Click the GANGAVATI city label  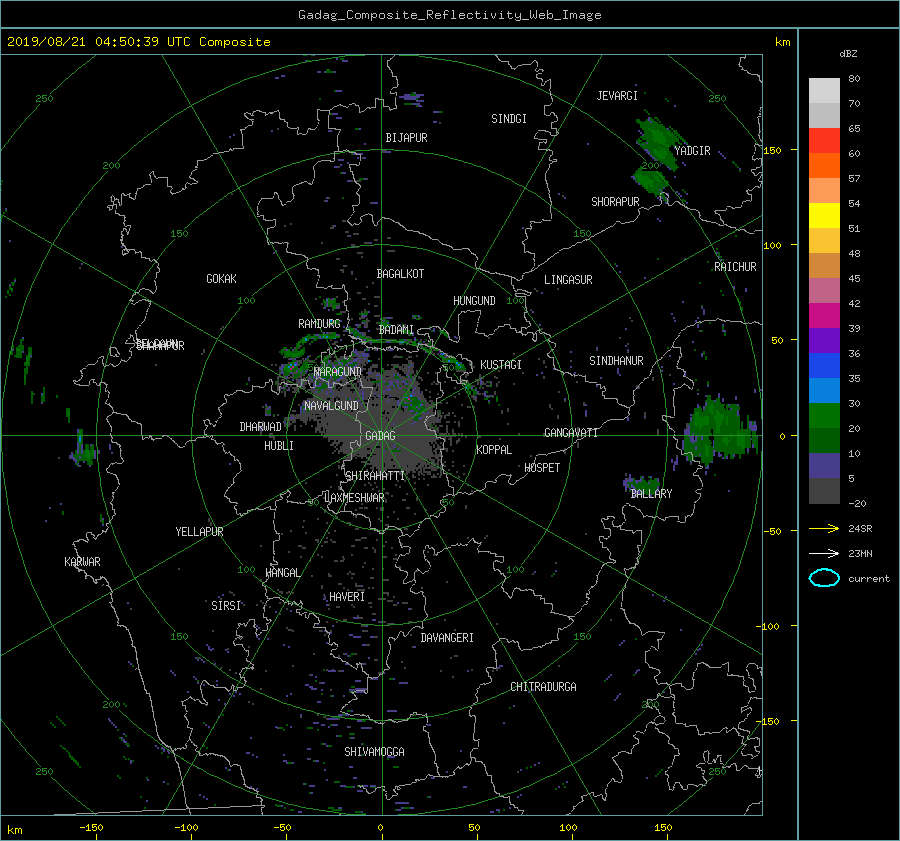point(571,433)
